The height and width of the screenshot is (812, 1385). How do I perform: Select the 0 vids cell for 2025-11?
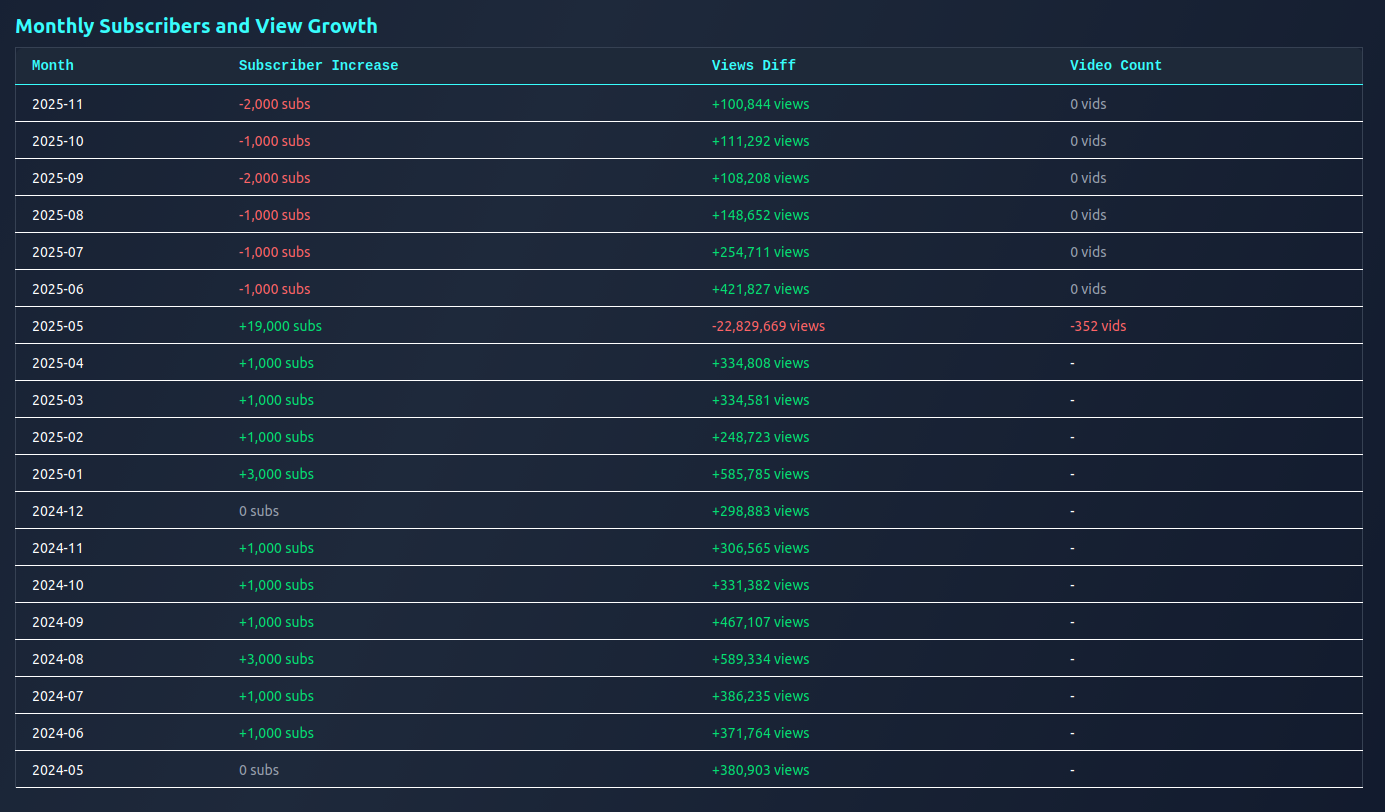(x=1088, y=104)
